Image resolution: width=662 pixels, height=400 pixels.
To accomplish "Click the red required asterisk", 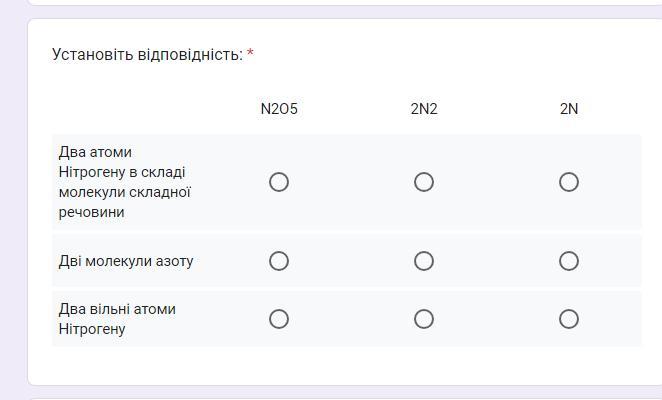I will (x=250, y=54).
